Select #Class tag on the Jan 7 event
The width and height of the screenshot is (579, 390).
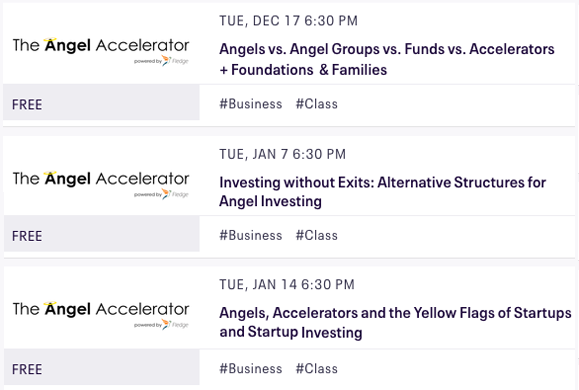coord(316,236)
